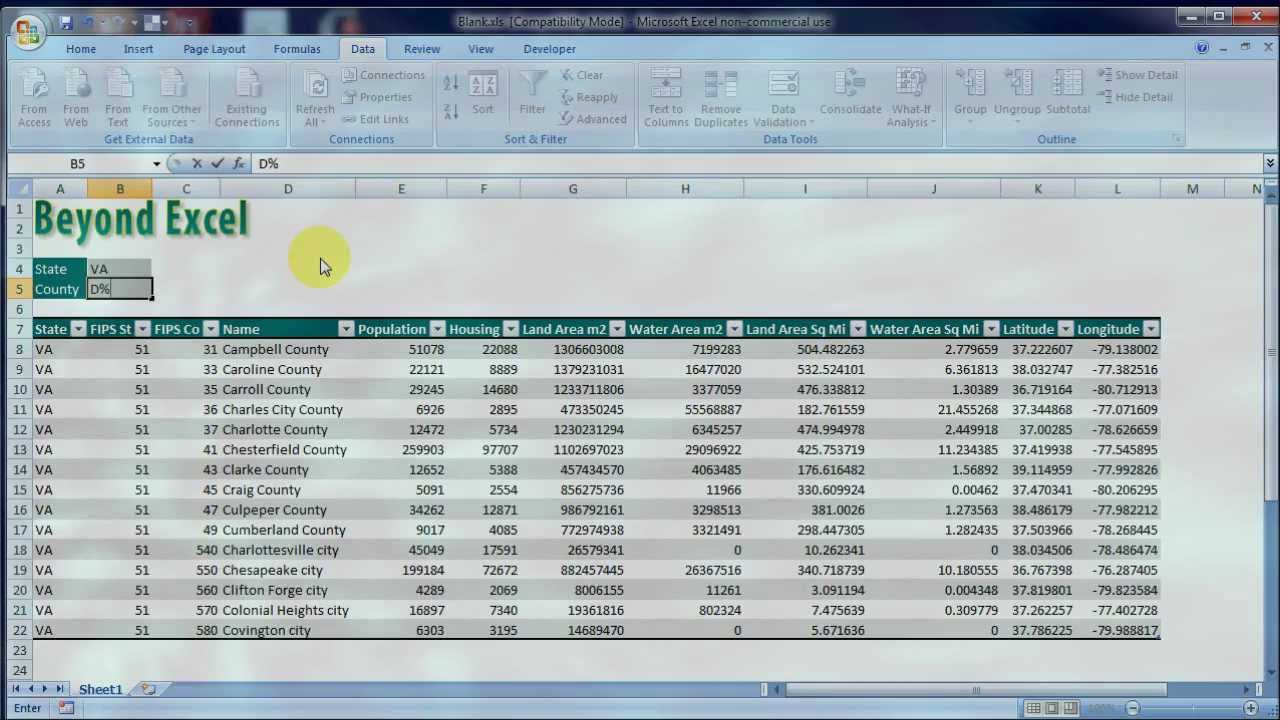This screenshot has height=720, width=1280.
Task: Select cell B4 containing VA
Action: (x=120, y=269)
